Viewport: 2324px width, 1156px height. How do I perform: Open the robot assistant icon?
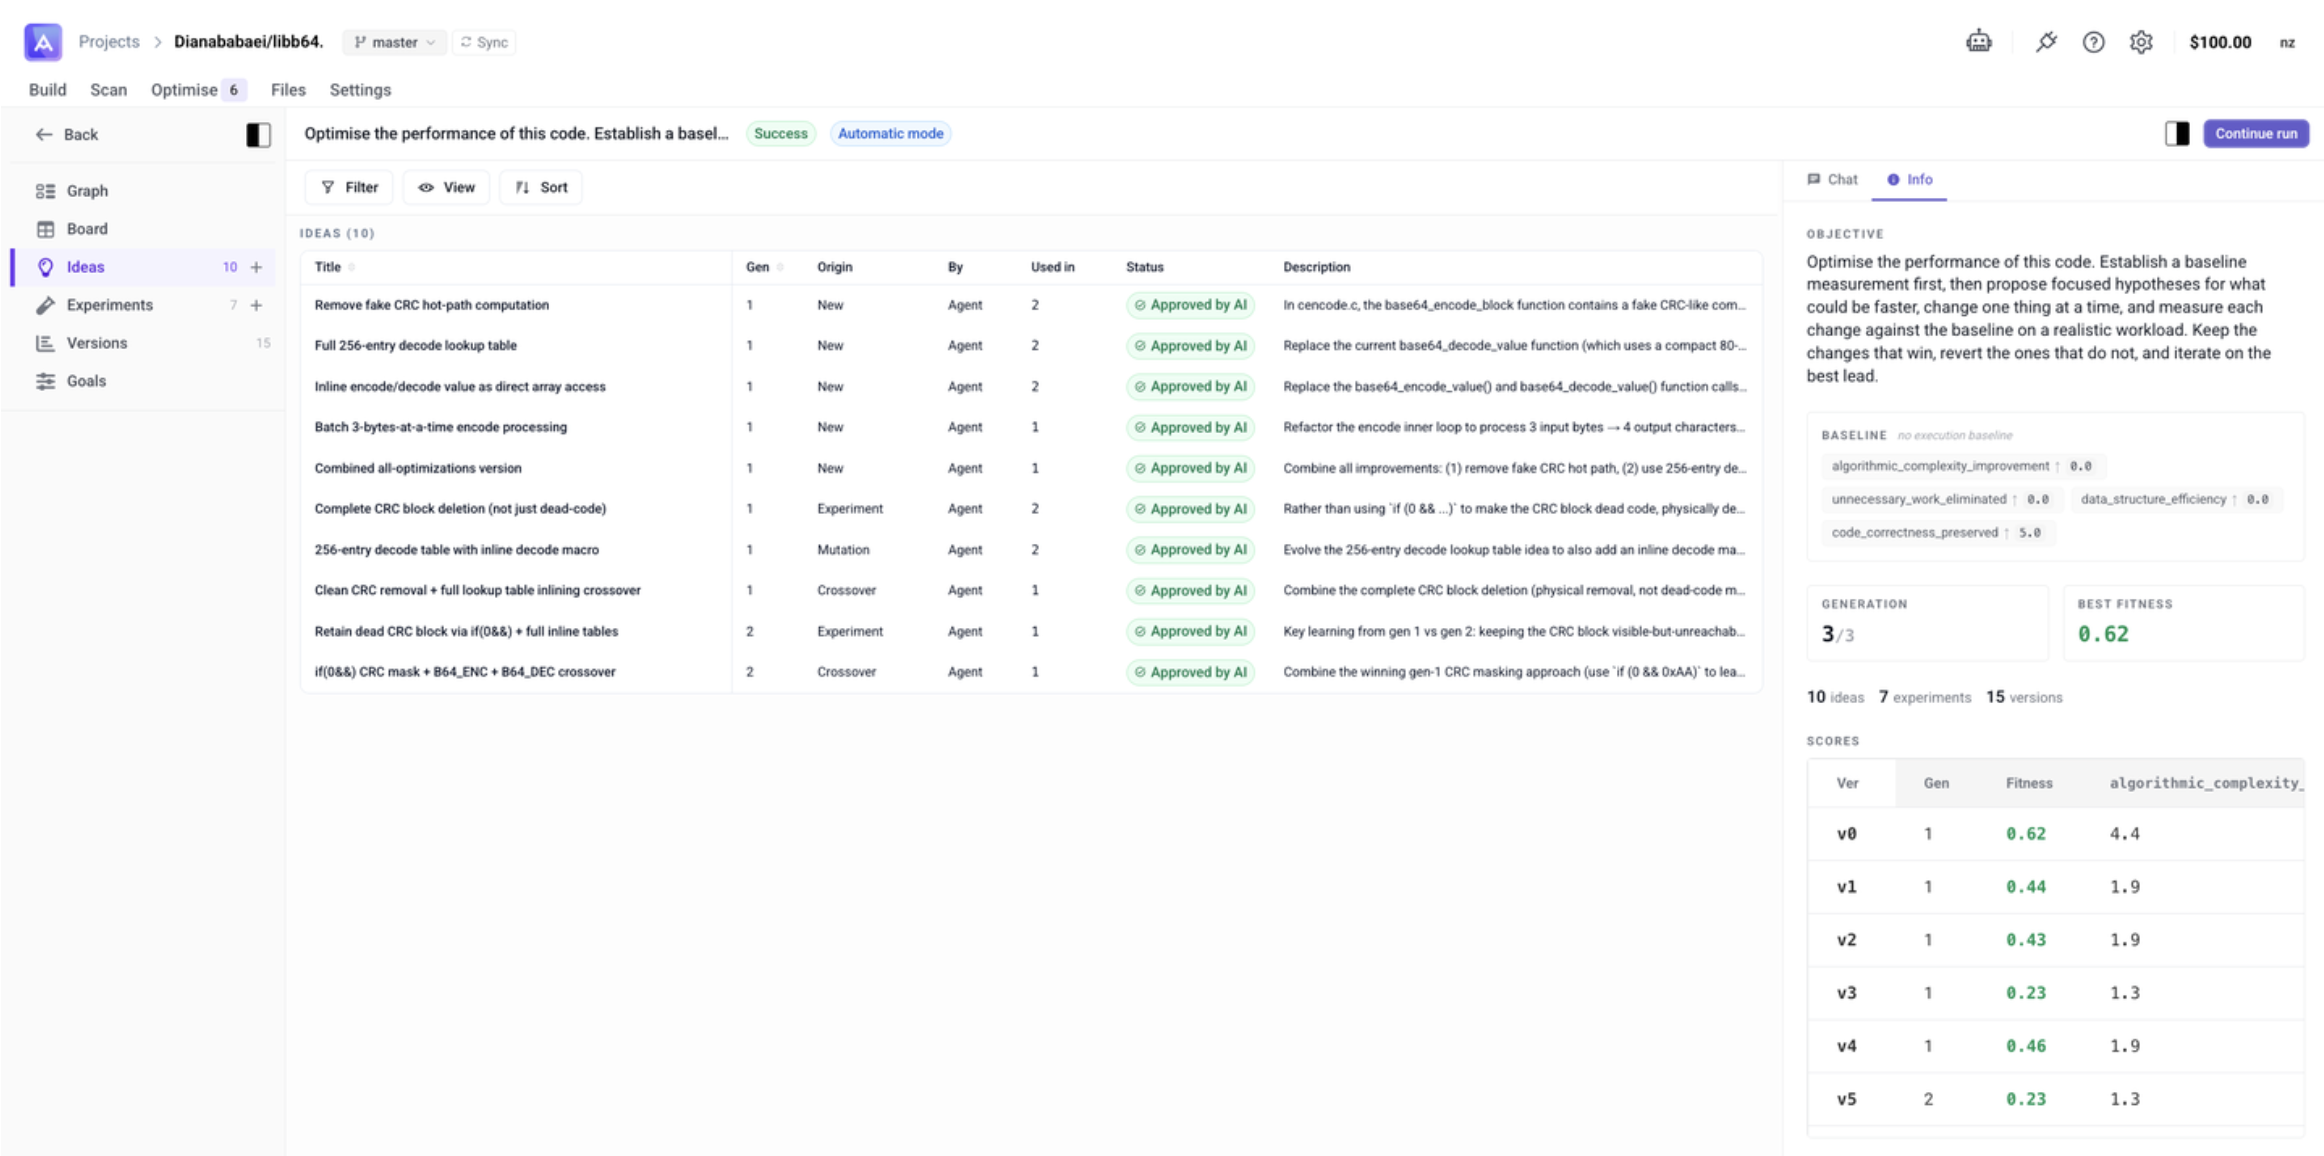tap(1978, 42)
